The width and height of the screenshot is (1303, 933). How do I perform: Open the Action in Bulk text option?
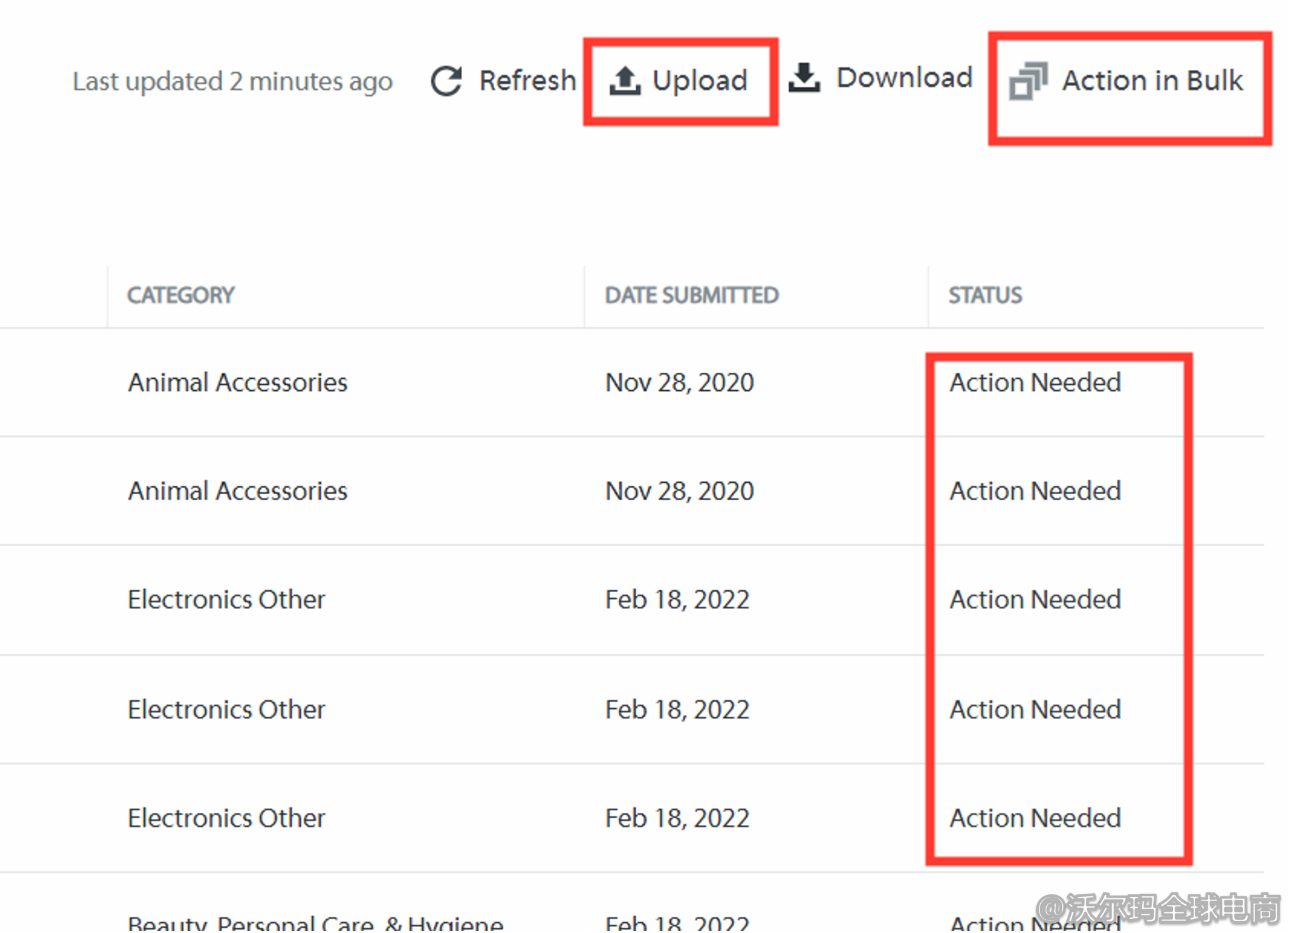(1152, 80)
